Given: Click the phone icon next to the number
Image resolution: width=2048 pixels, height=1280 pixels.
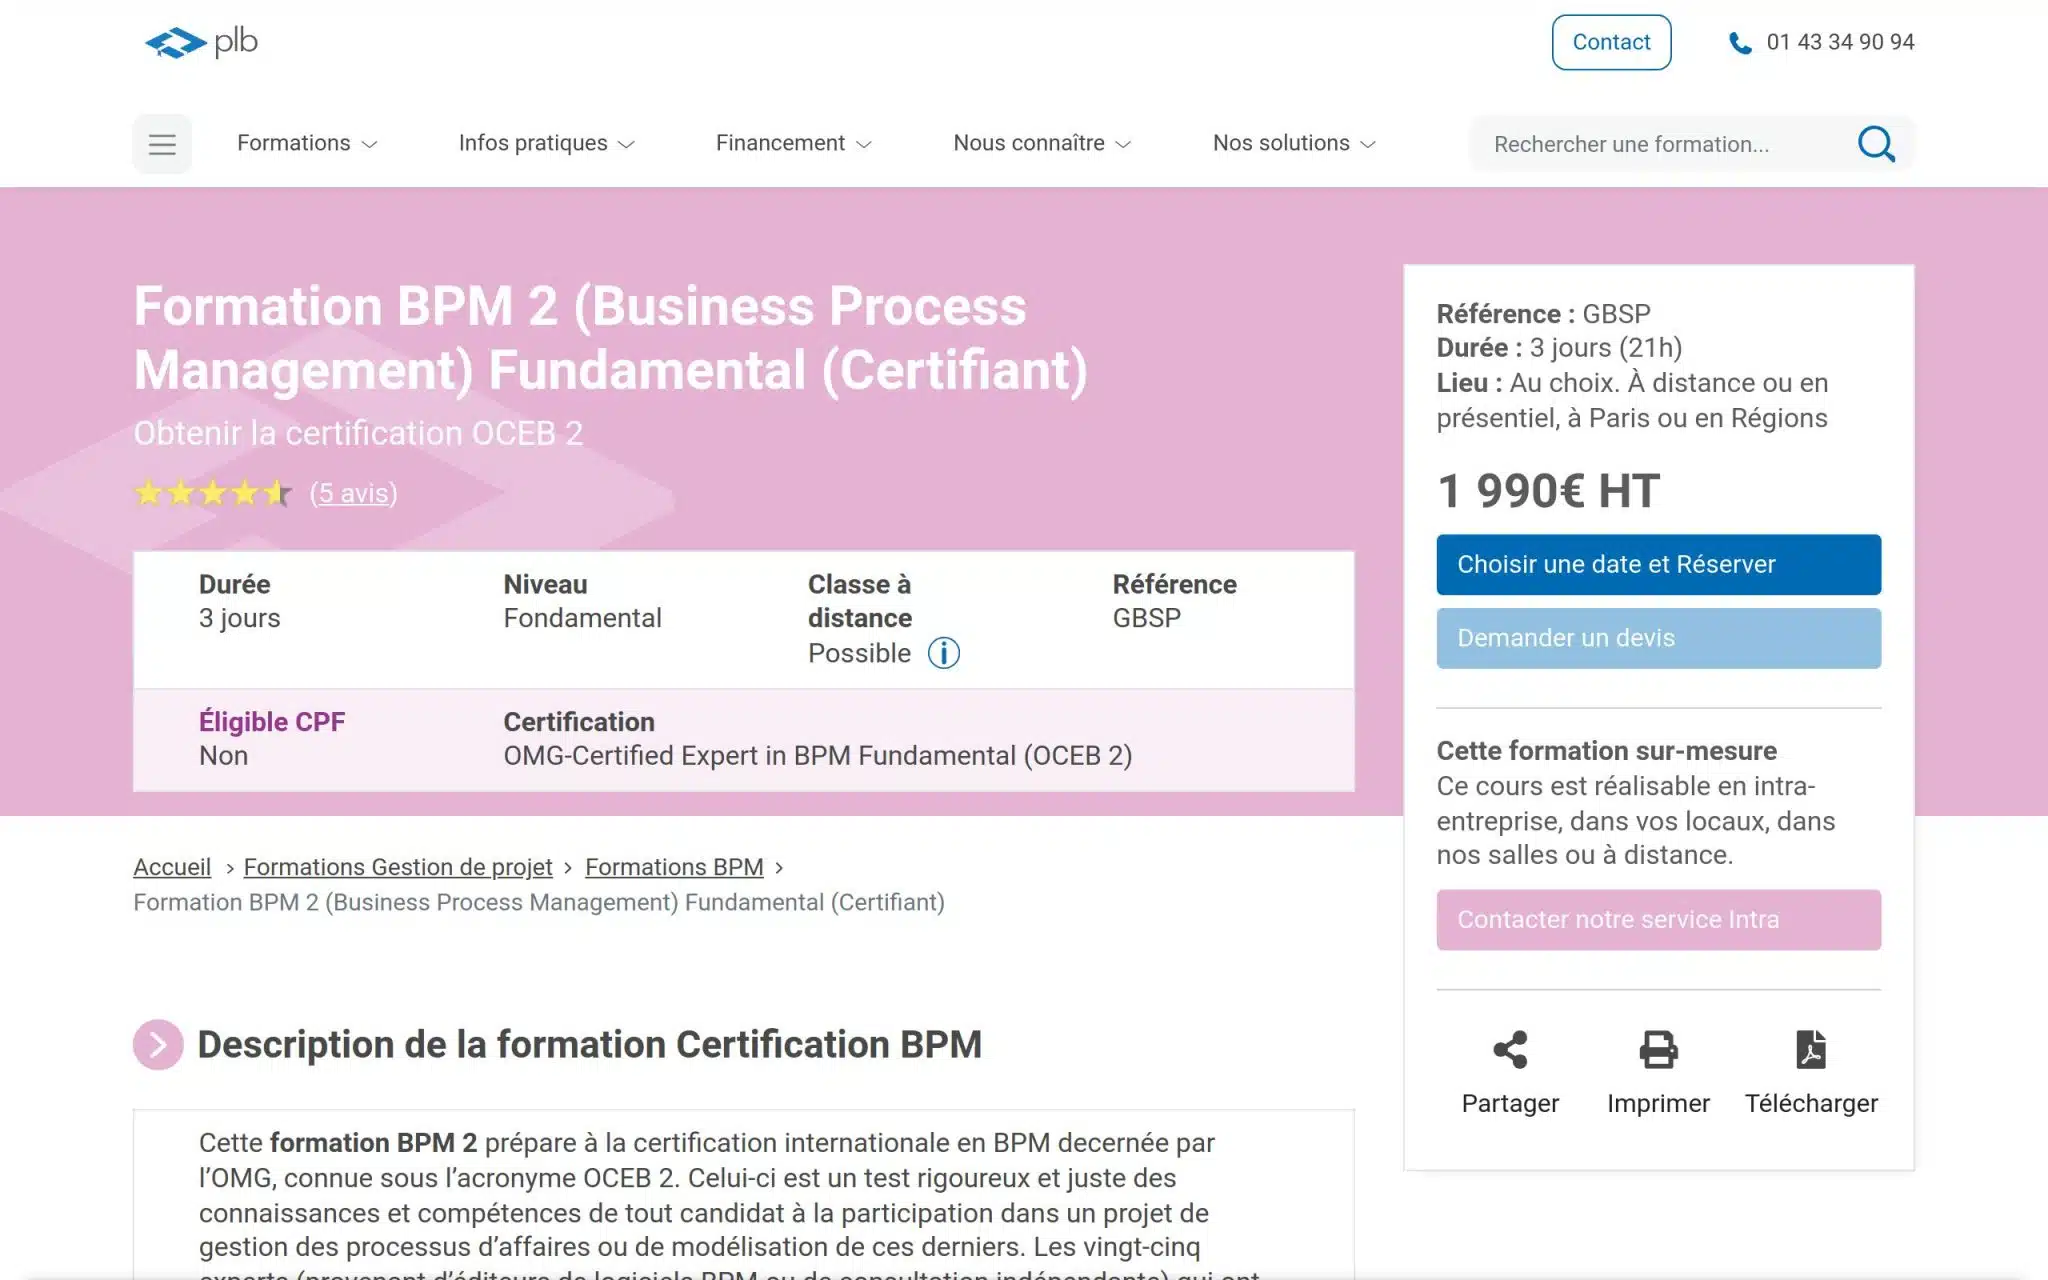Looking at the screenshot, I should (x=1740, y=41).
